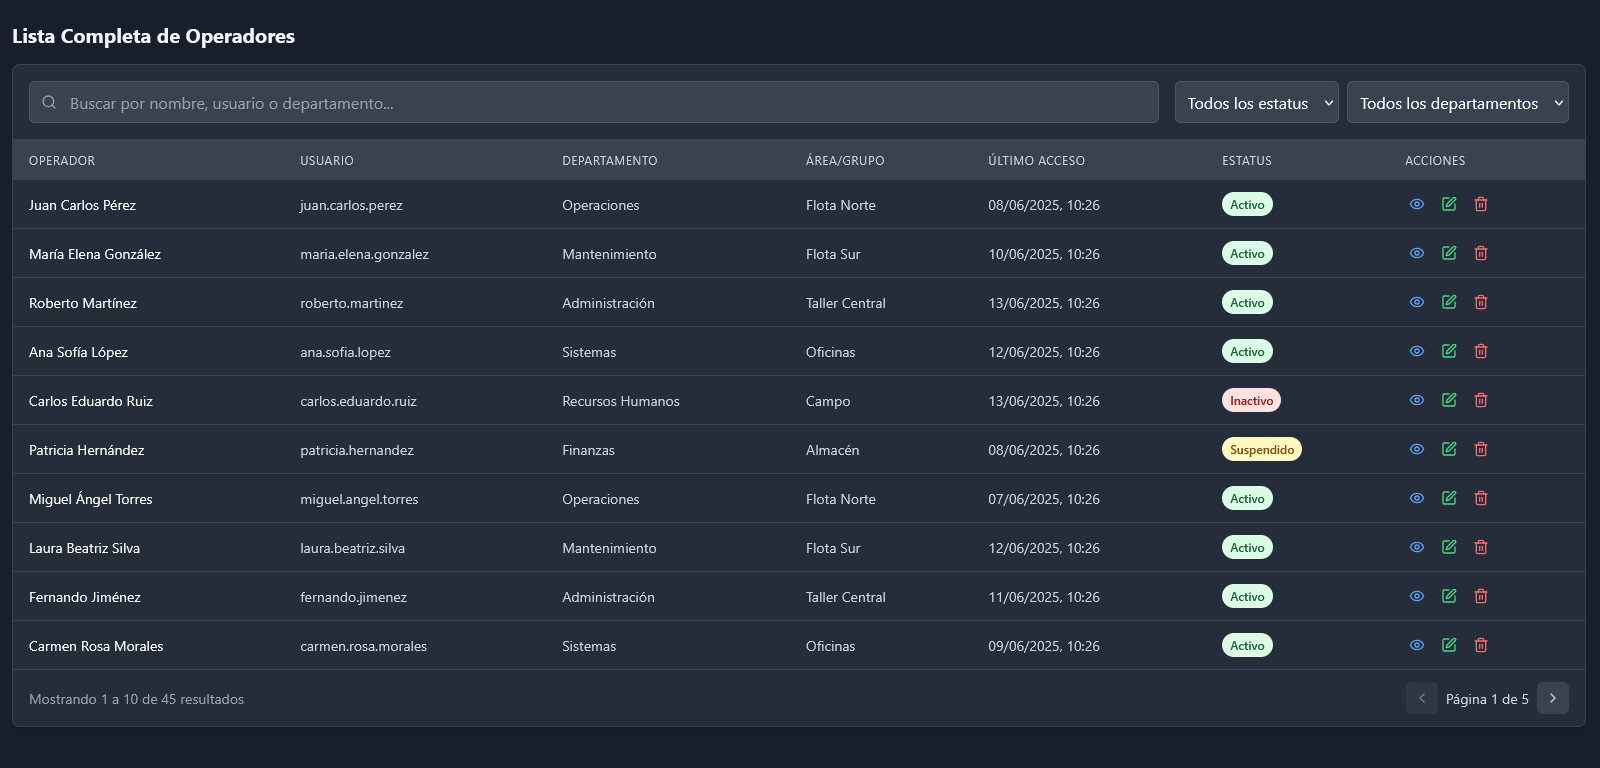The image size is (1600, 768).
Task: Delete operator María Elena González
Action: [1481, 253]
